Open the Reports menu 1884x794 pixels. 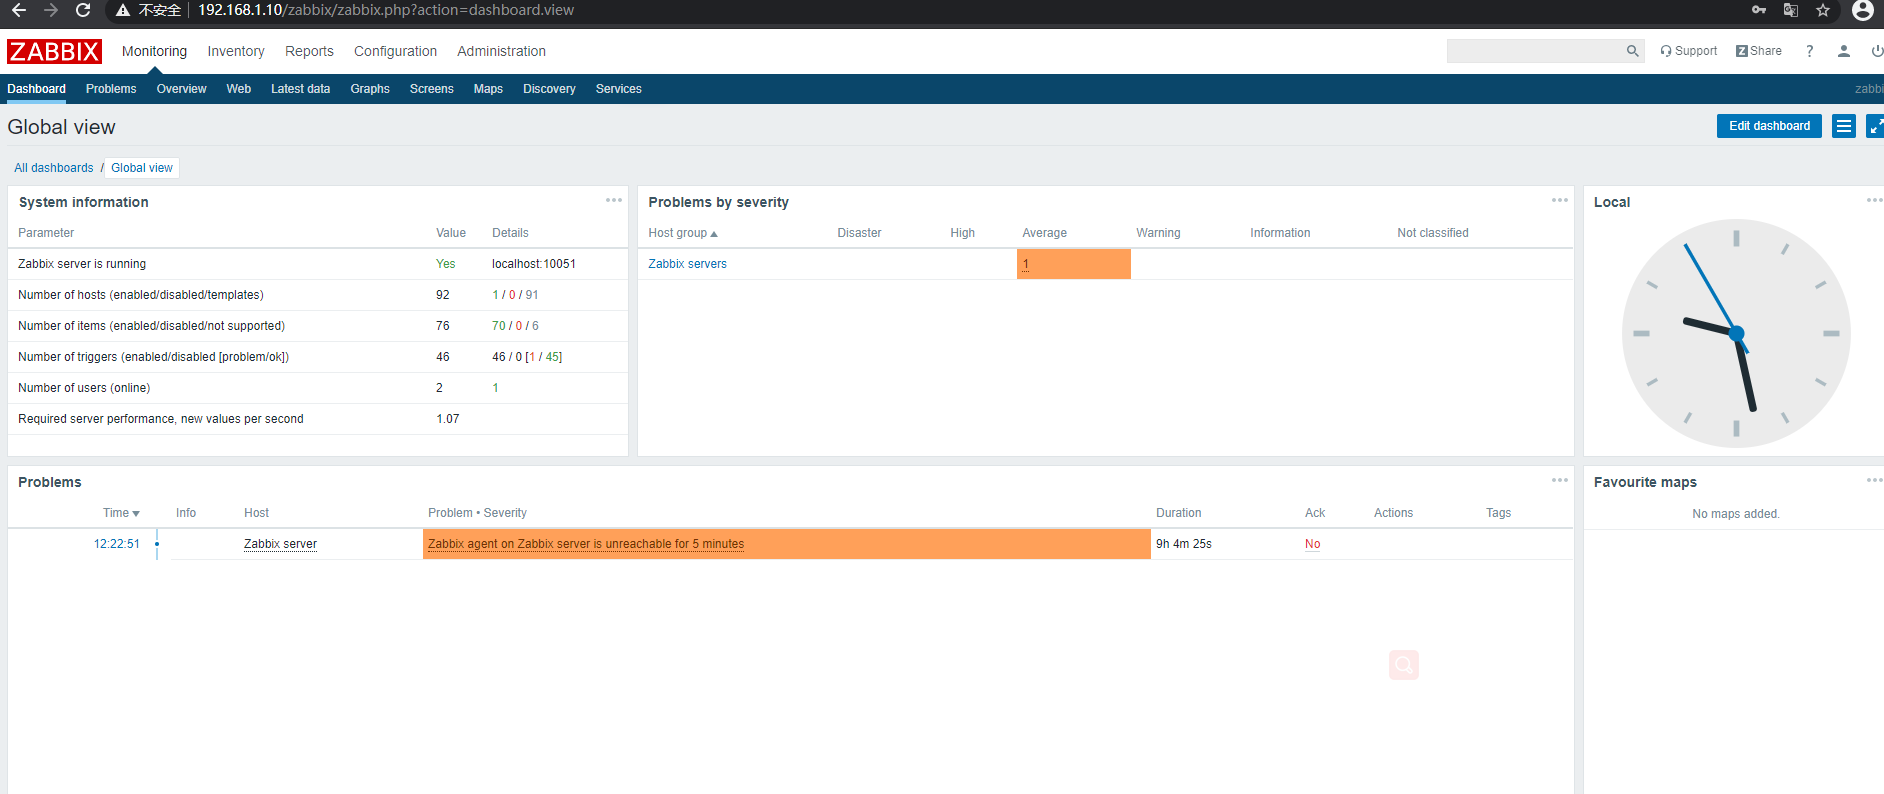309,51
